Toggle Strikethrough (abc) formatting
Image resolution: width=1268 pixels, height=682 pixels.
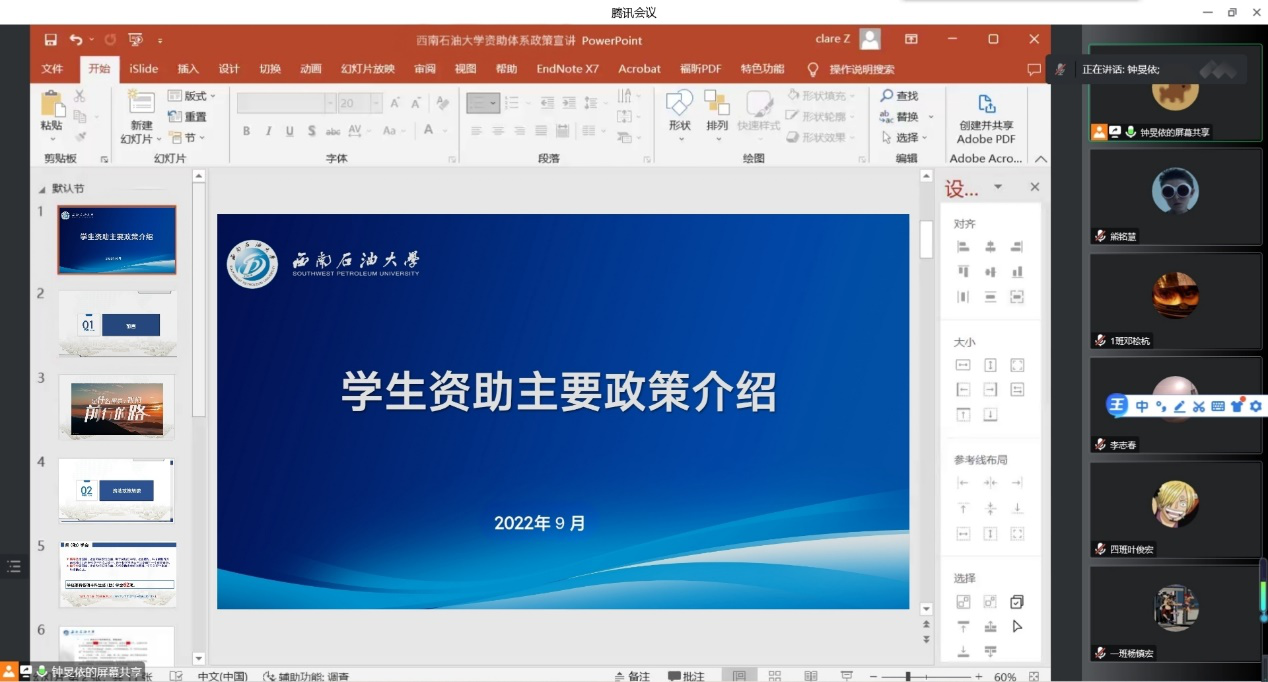coord(333,131)
